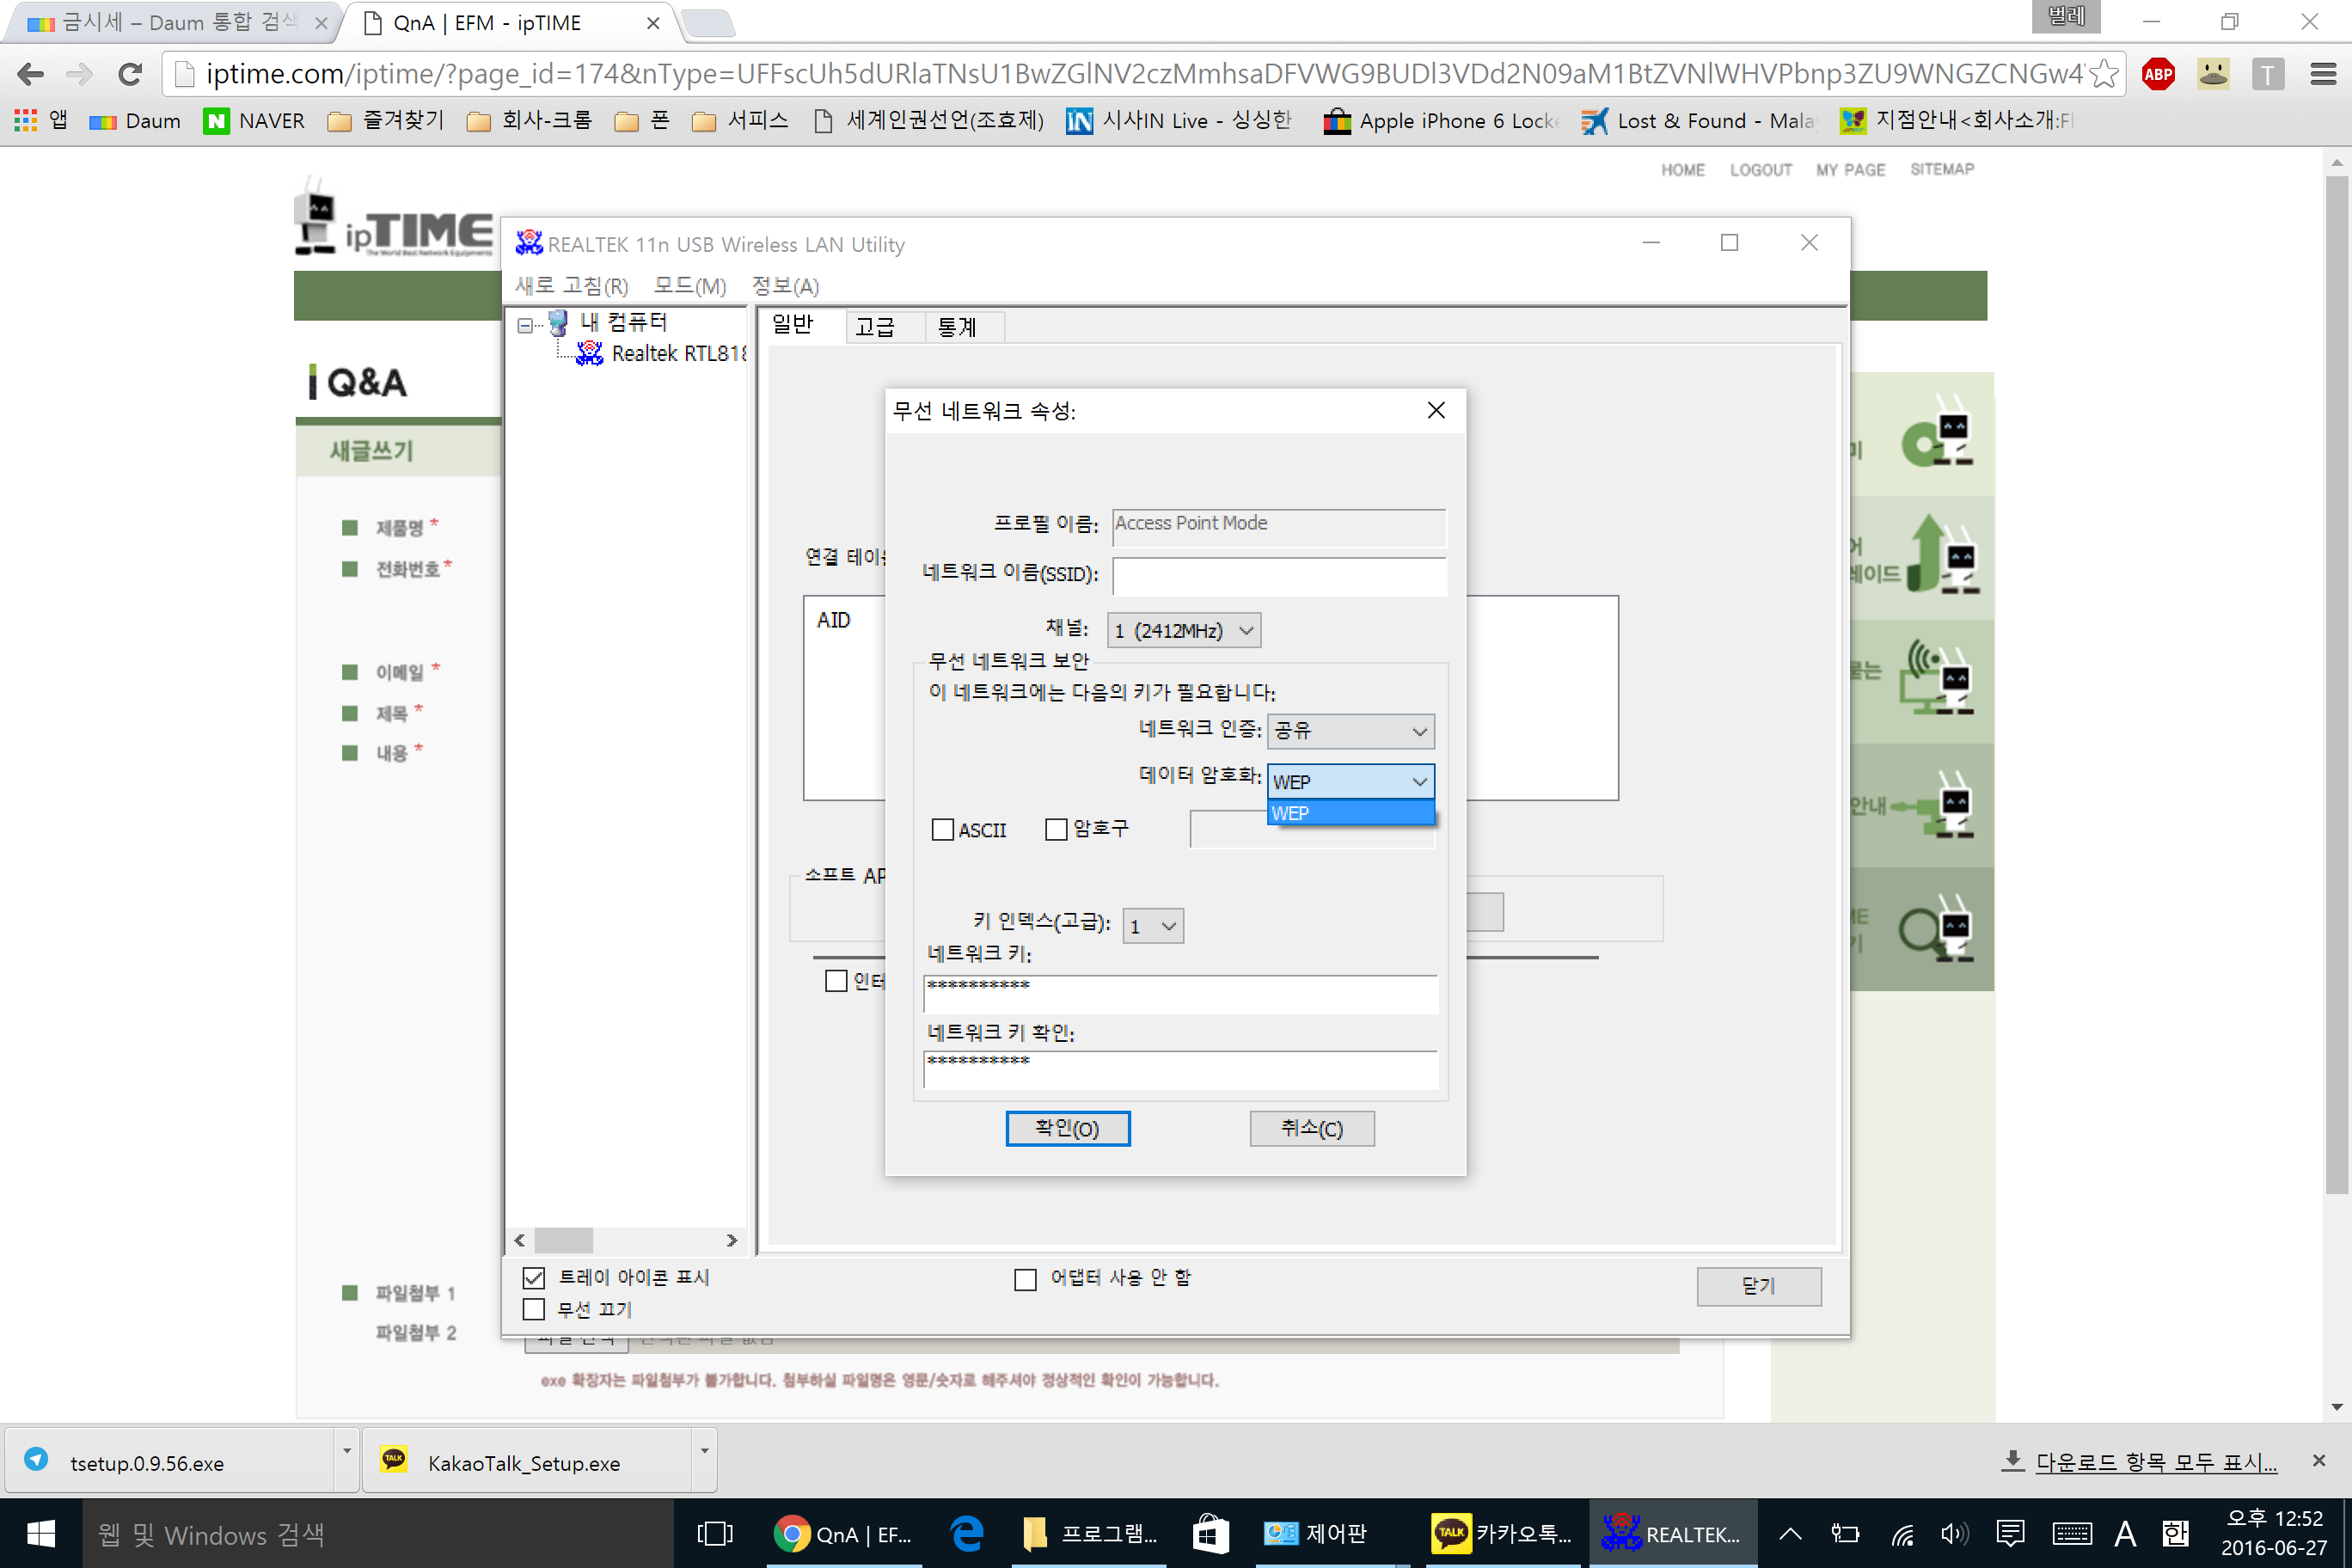Image resolution: width=2352 pixels, height=1568 pixels.
Task: Open the MY PAGE link
Action: (1850, 170)
